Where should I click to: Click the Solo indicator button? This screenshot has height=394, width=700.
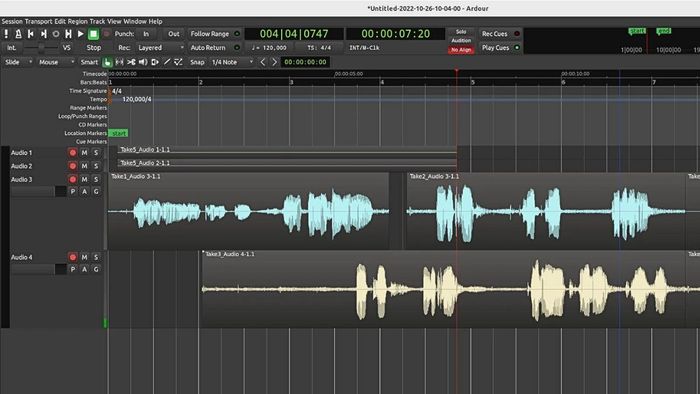[461, 32]
